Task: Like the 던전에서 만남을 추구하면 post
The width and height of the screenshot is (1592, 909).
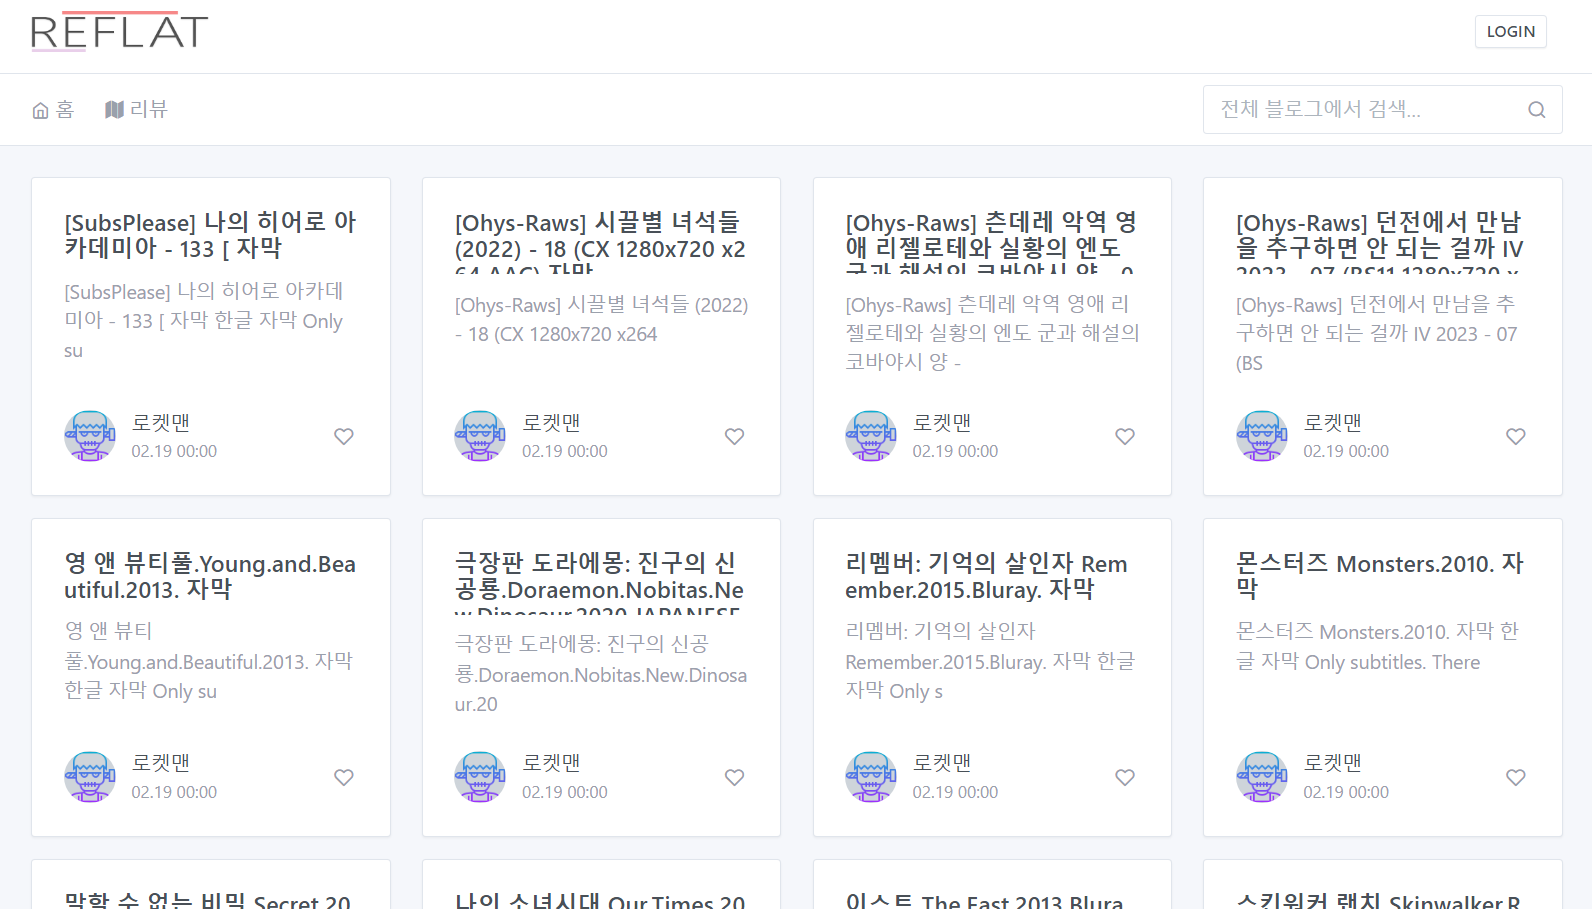Action: (x=1516, y=436)
